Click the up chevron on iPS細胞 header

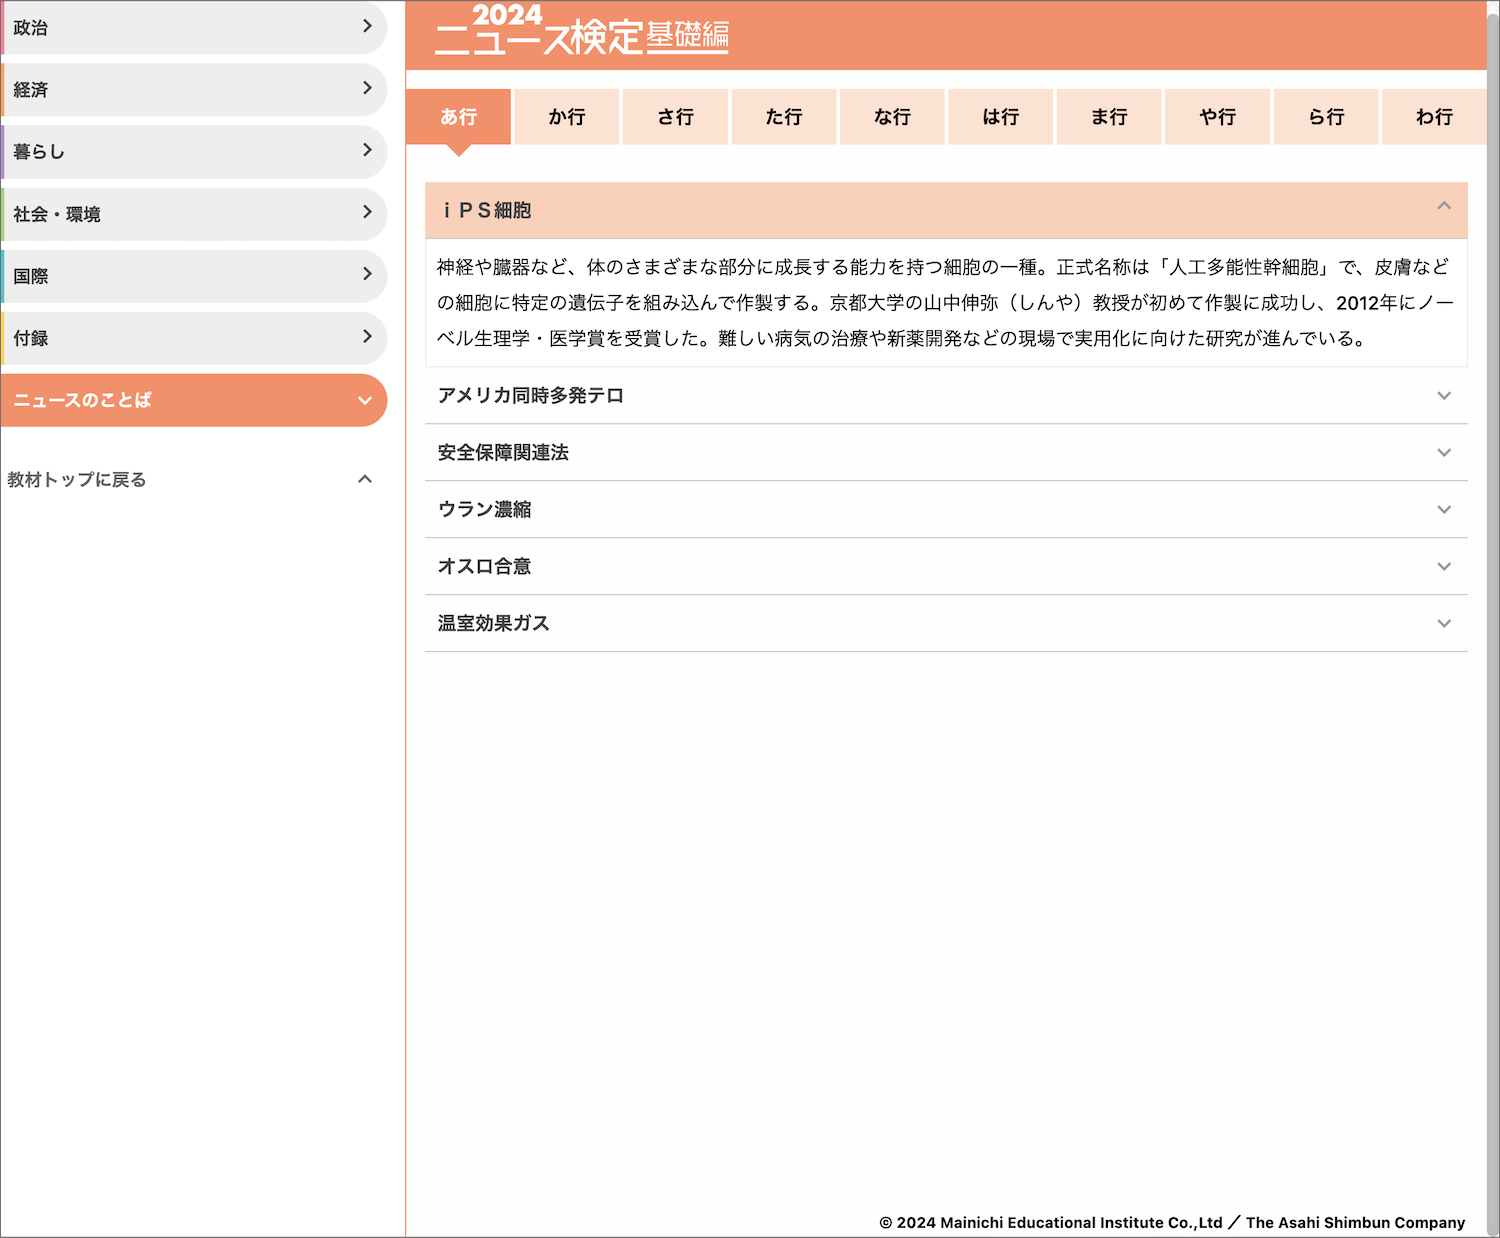[1444, 206]
